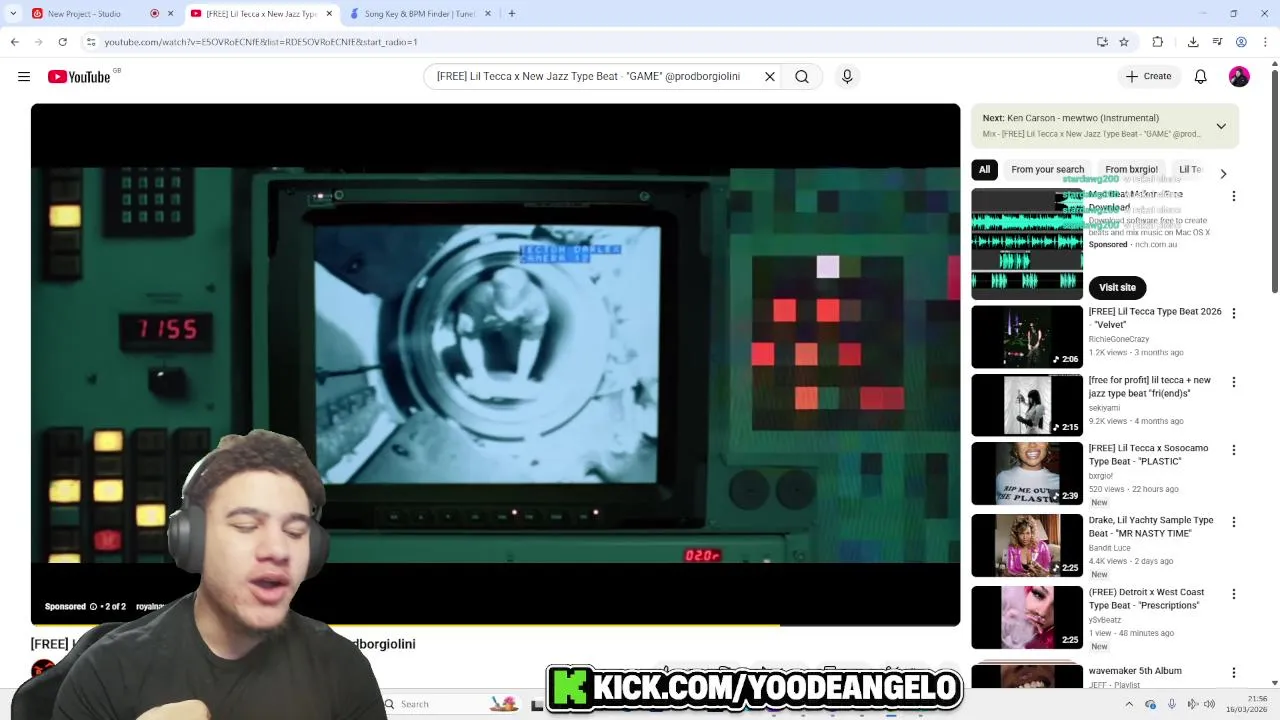Go back with the browser back arrow
Viewport: 1280px width, 720px height.
tap(14, 42)
